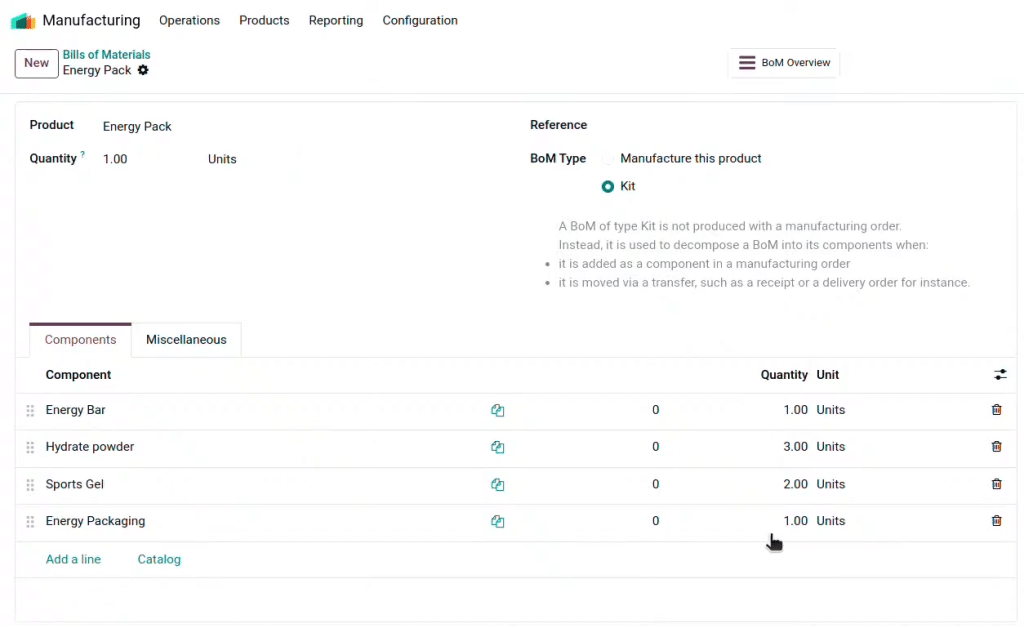Select the Kit BoM type radio
This screenshot has height=628, width=1024.
coord(608,187)
